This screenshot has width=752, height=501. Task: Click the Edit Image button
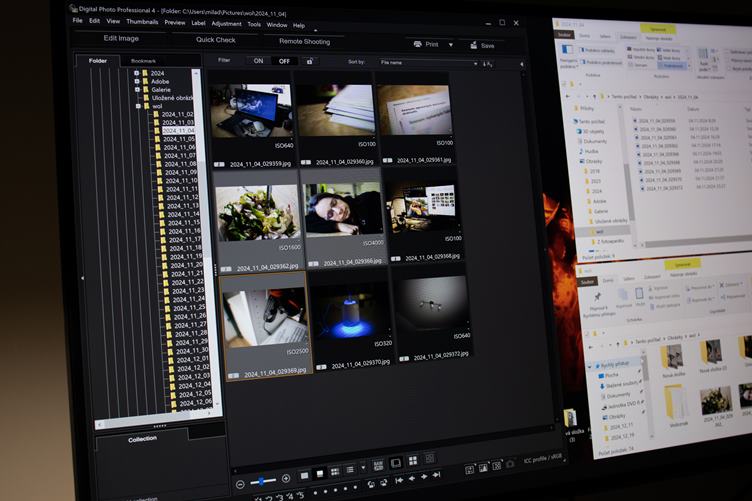[x=121, y=38]
